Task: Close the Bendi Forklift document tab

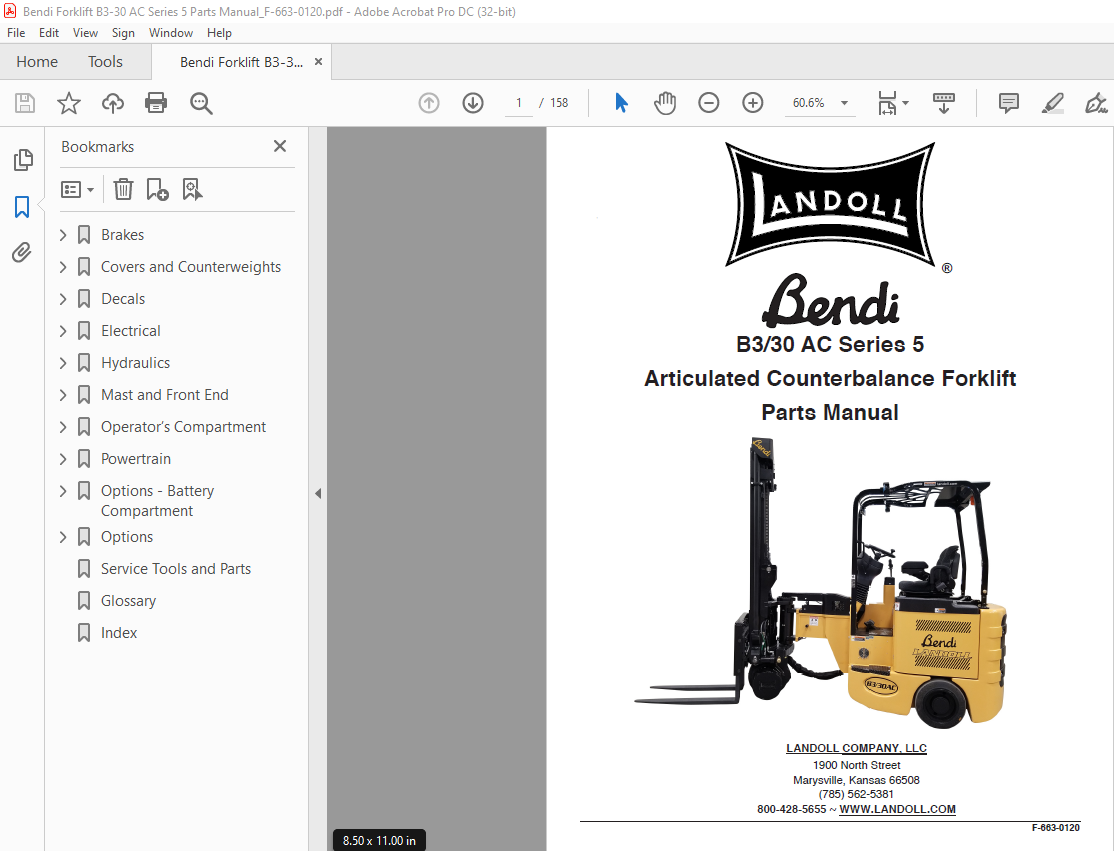Action: (x=318, y=62)
